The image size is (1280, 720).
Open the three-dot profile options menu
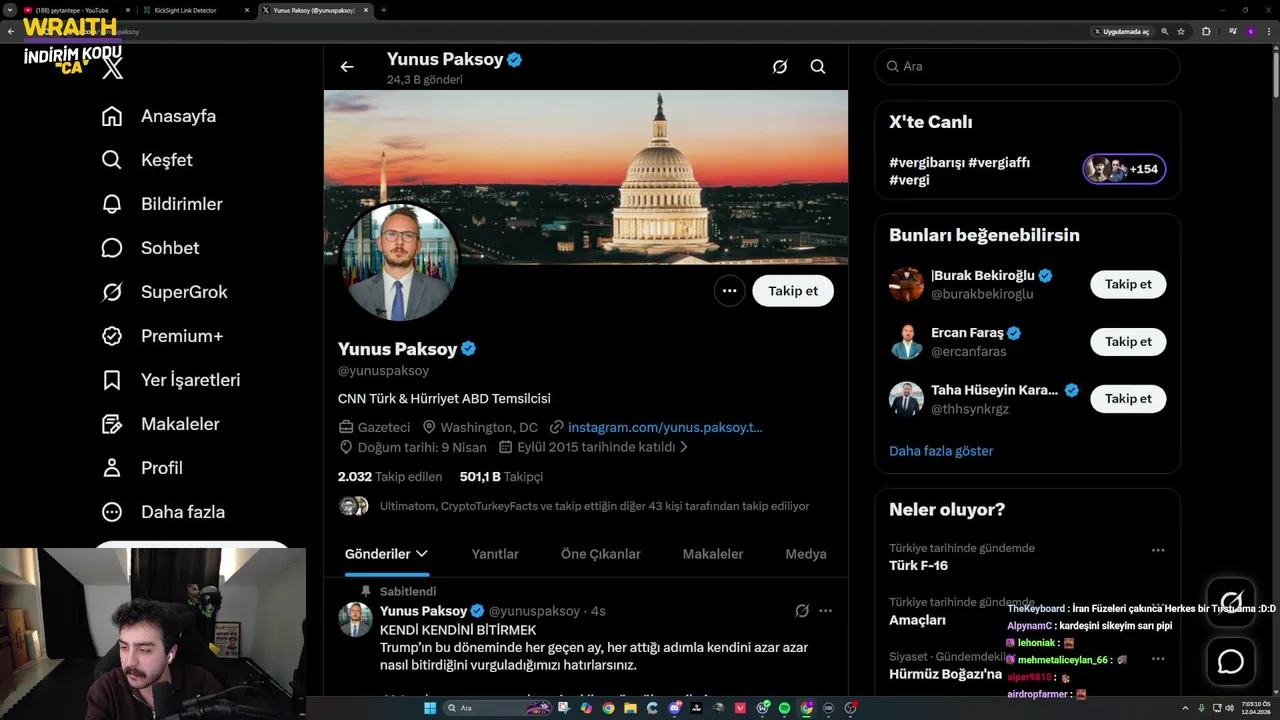[x=730, y=291]
